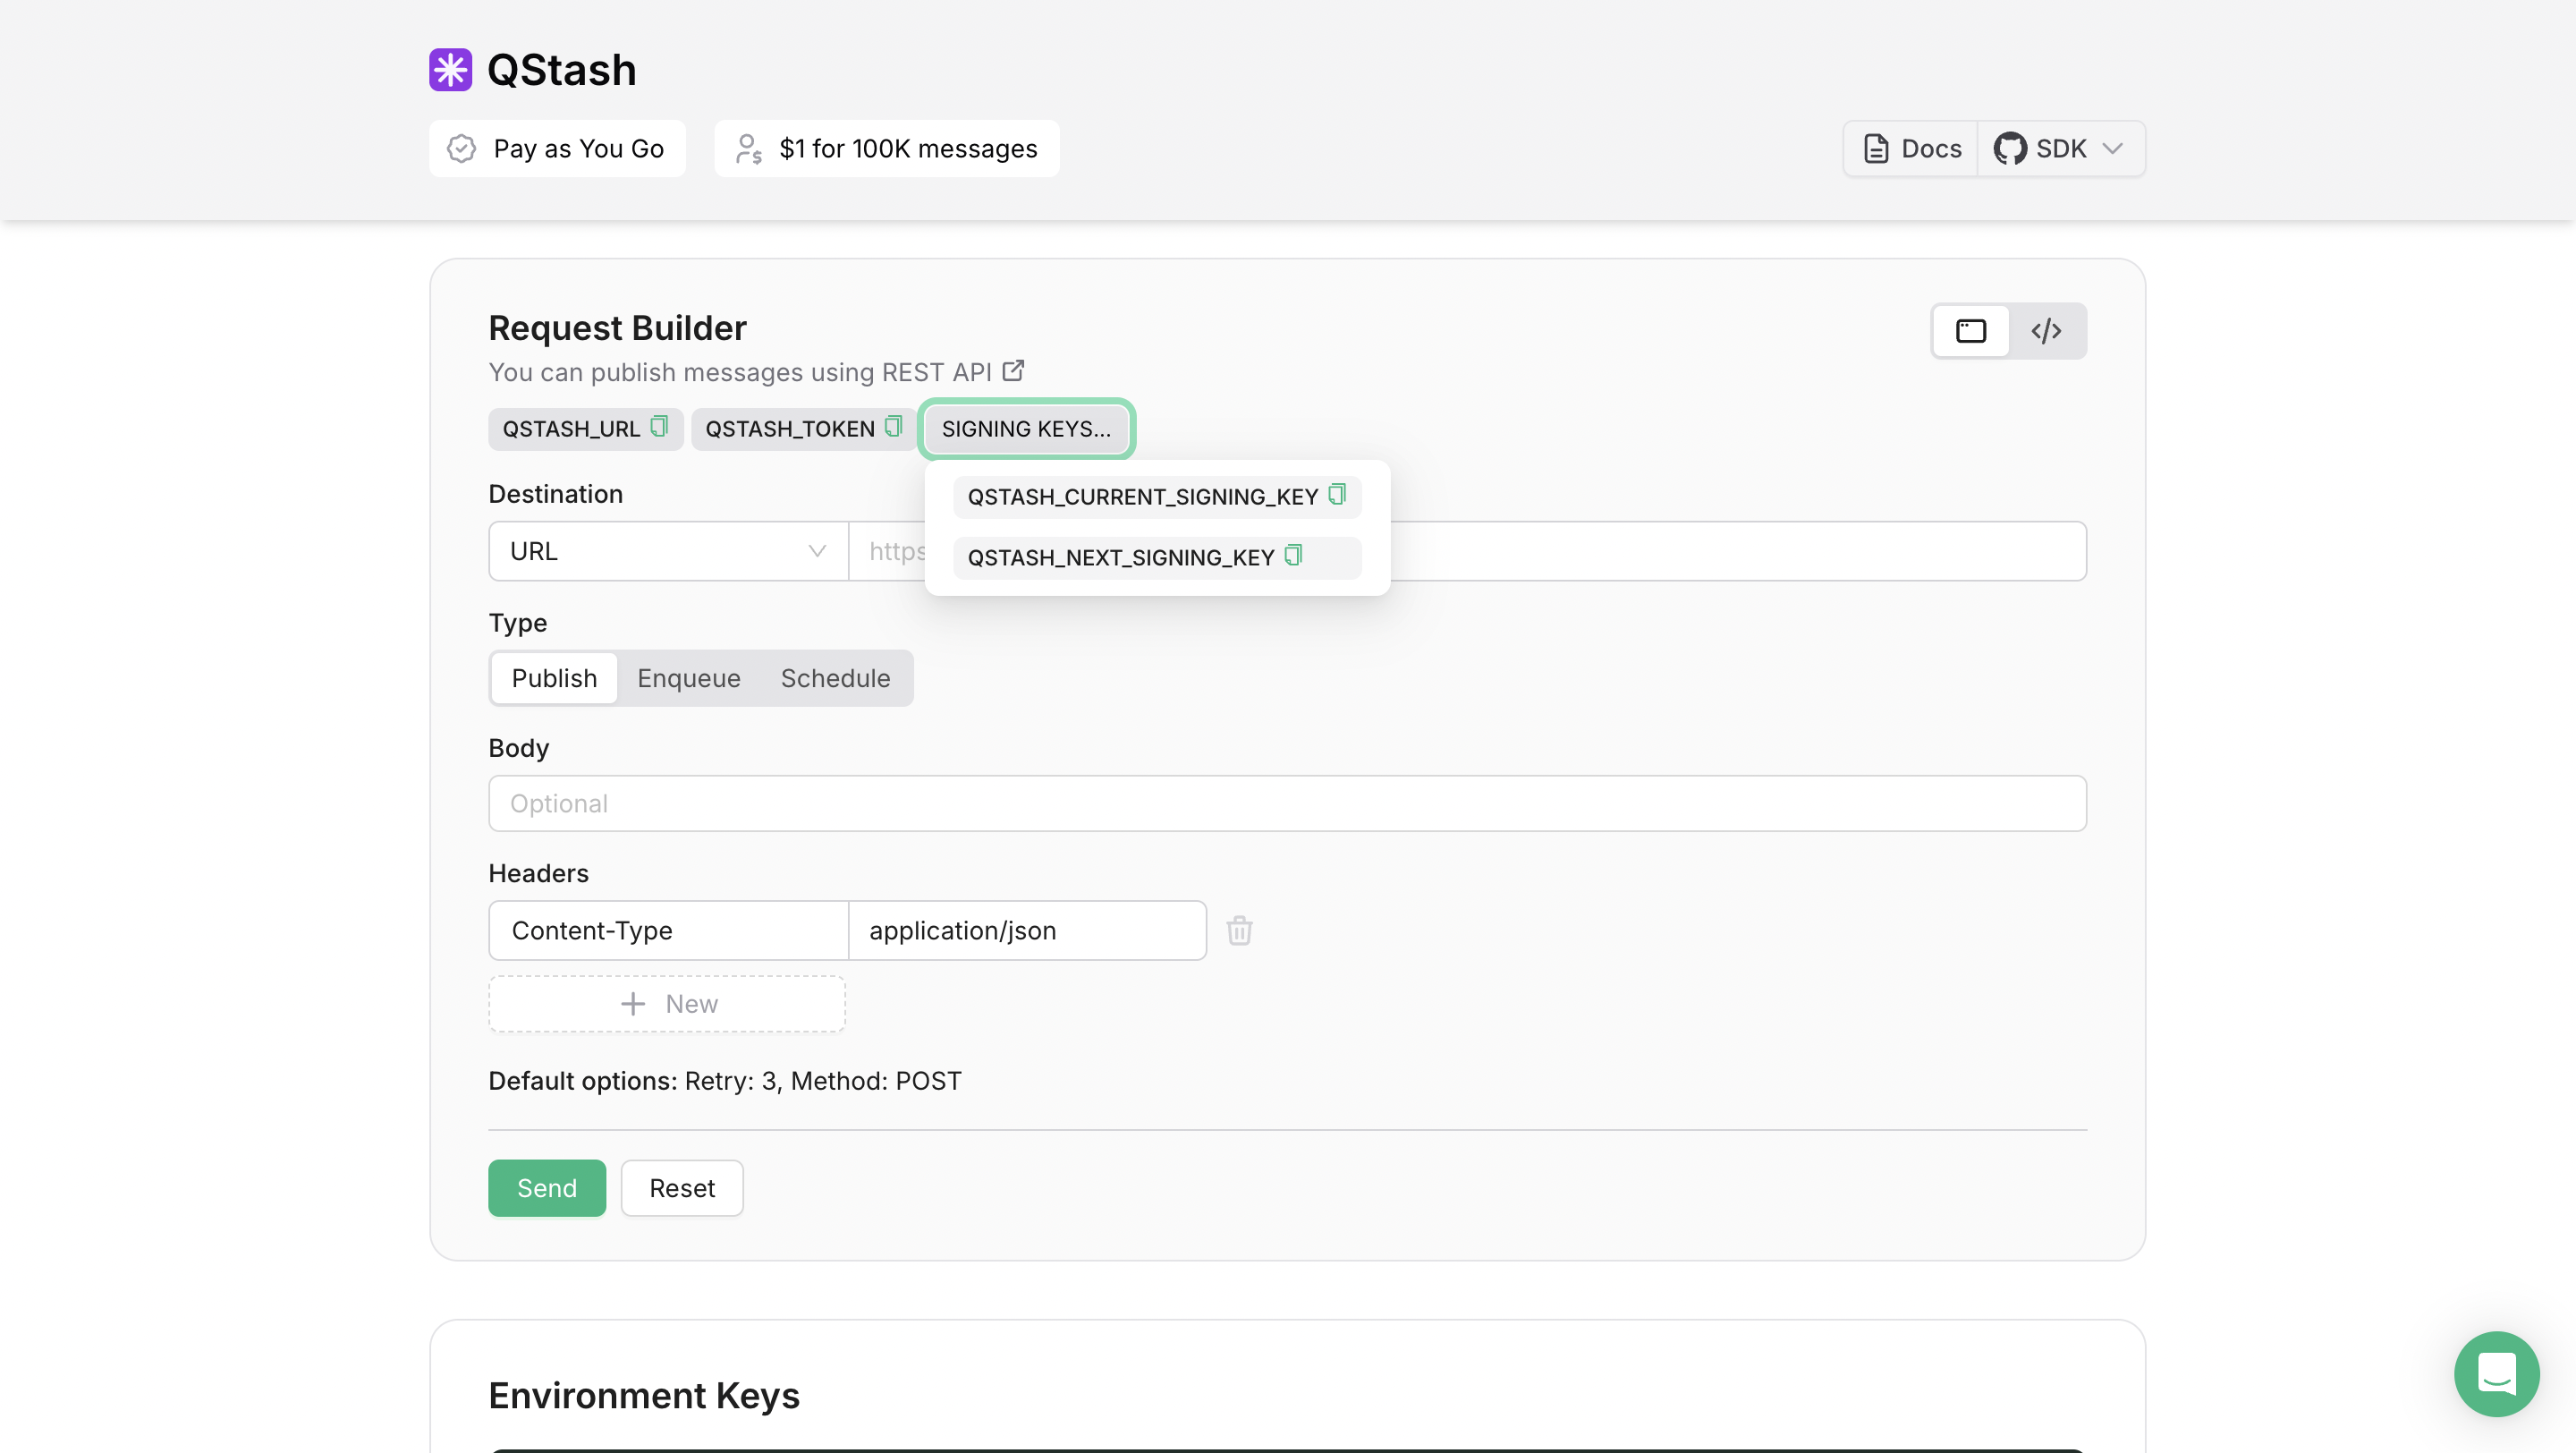Select the Publish request type
Viewport: 2576px width, 1453px height.
coord(553,678)
